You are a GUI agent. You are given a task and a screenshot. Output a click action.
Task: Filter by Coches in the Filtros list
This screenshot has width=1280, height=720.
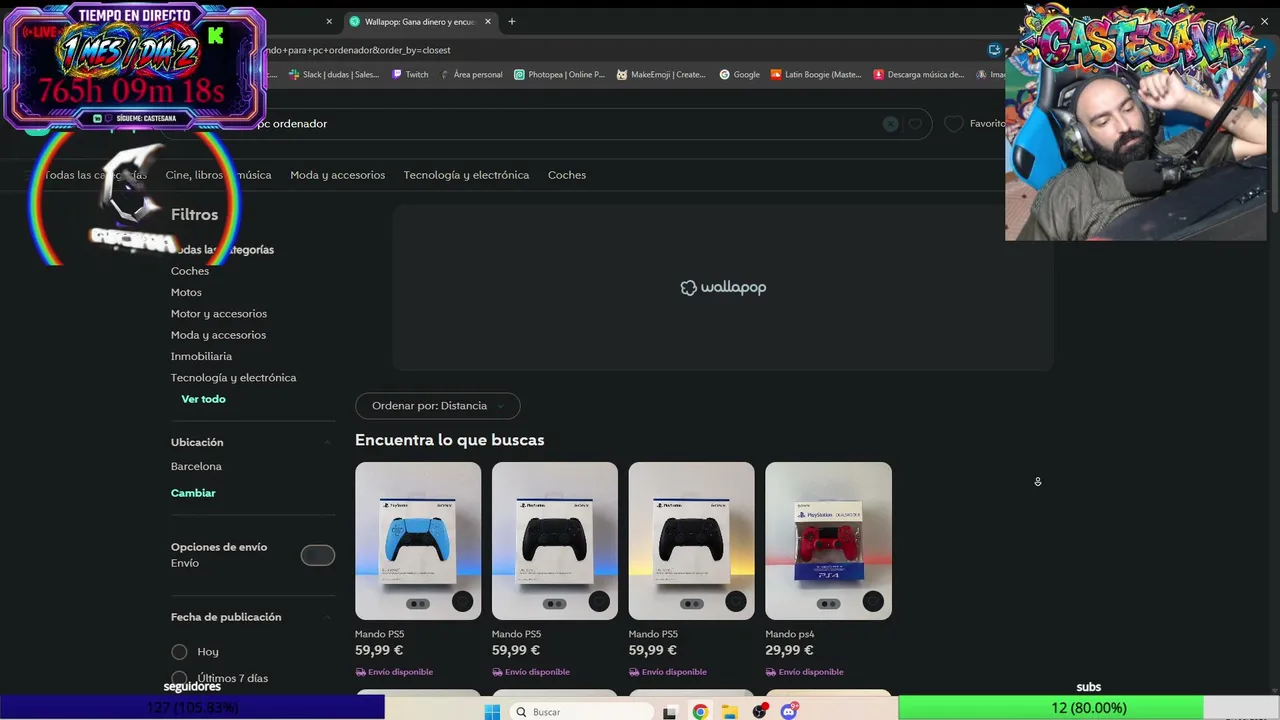click(x=190, y=271)
